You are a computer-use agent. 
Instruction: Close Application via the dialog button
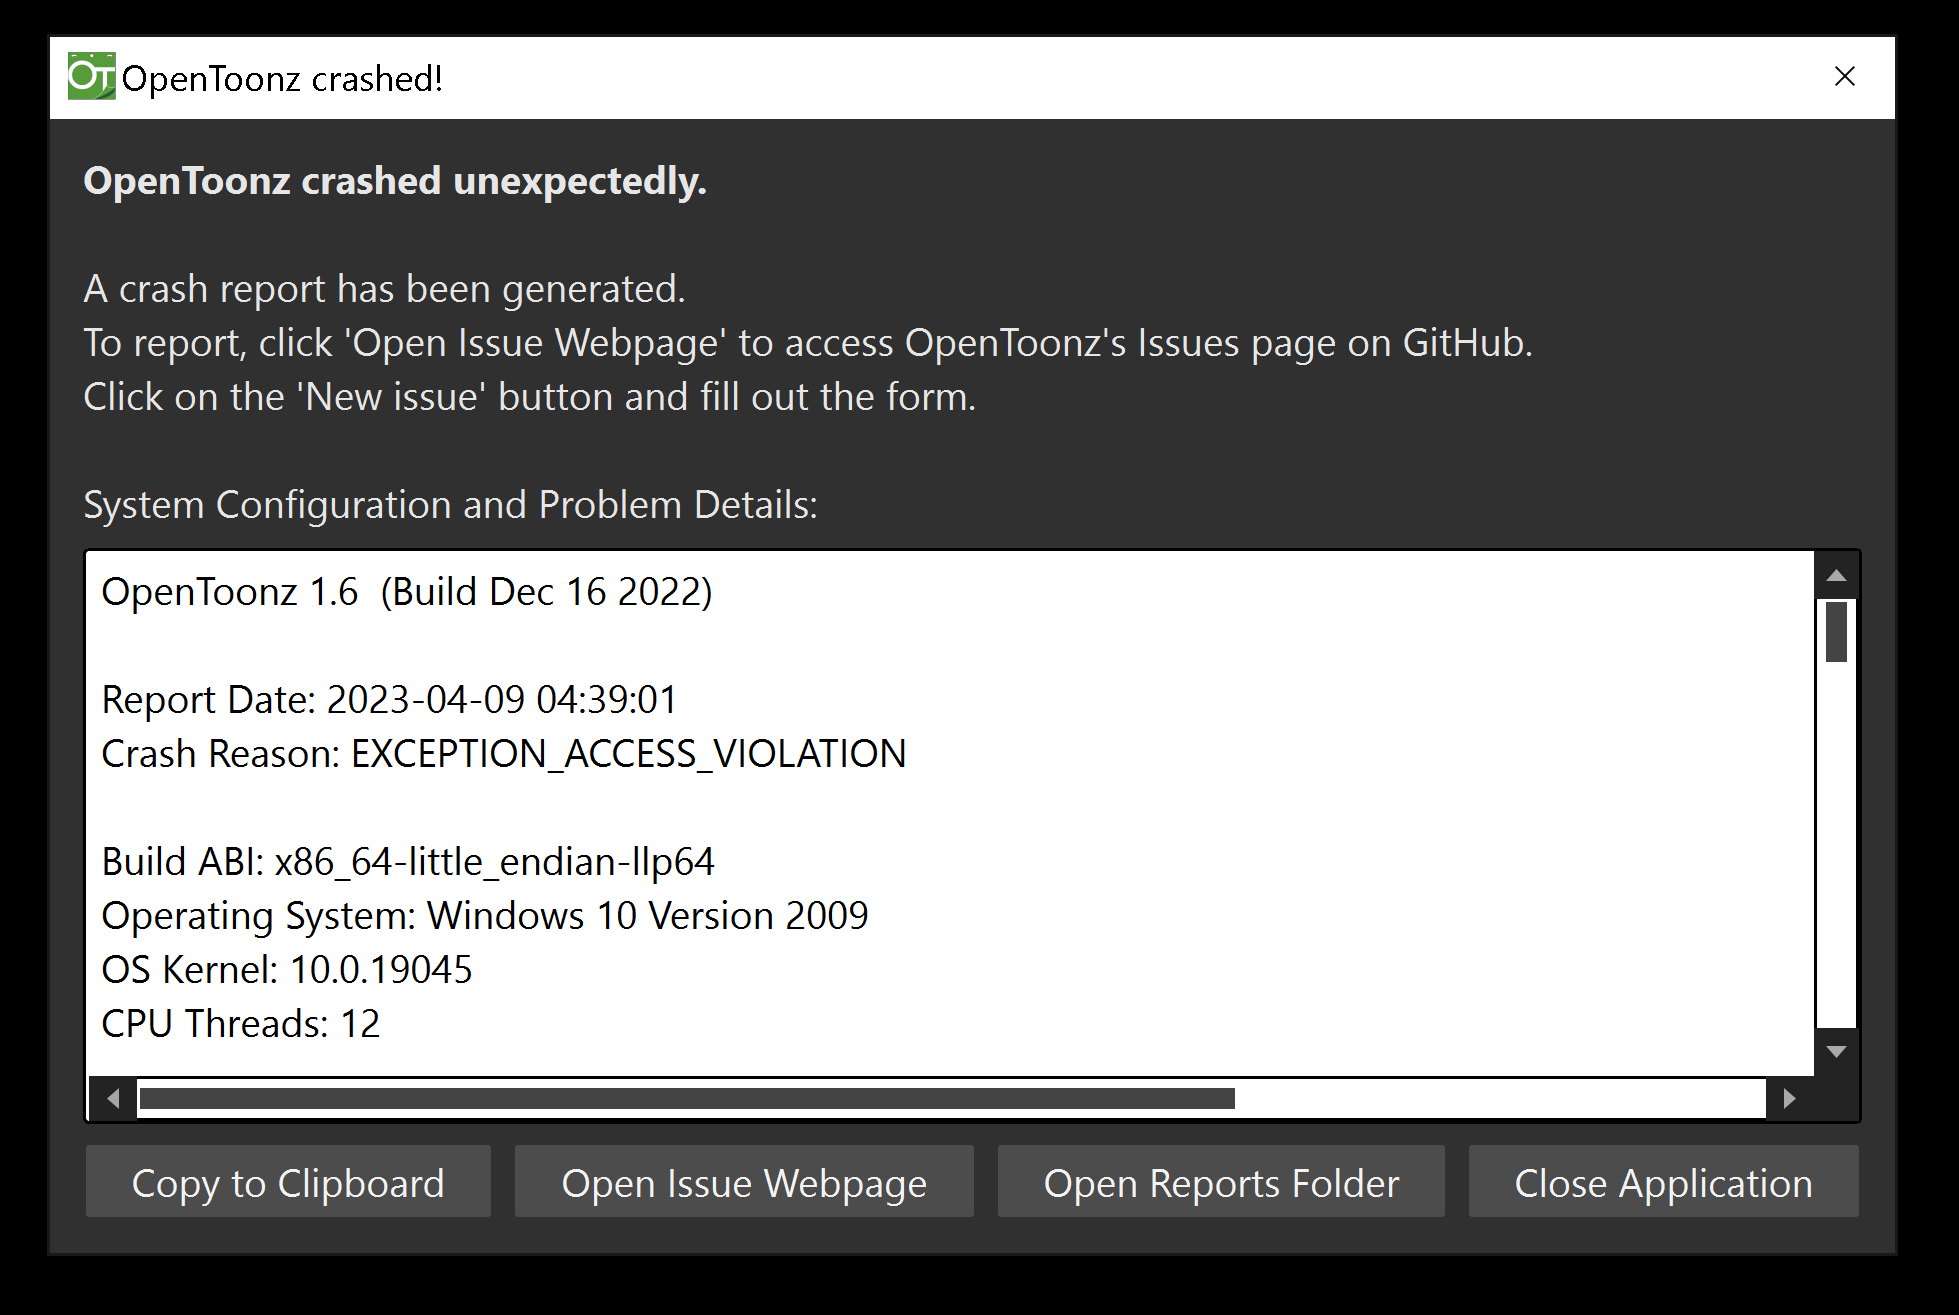point(1663,1182)
